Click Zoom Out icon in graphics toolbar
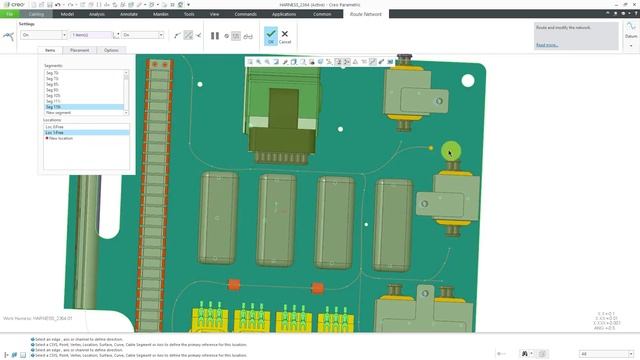 click(267, 62)
